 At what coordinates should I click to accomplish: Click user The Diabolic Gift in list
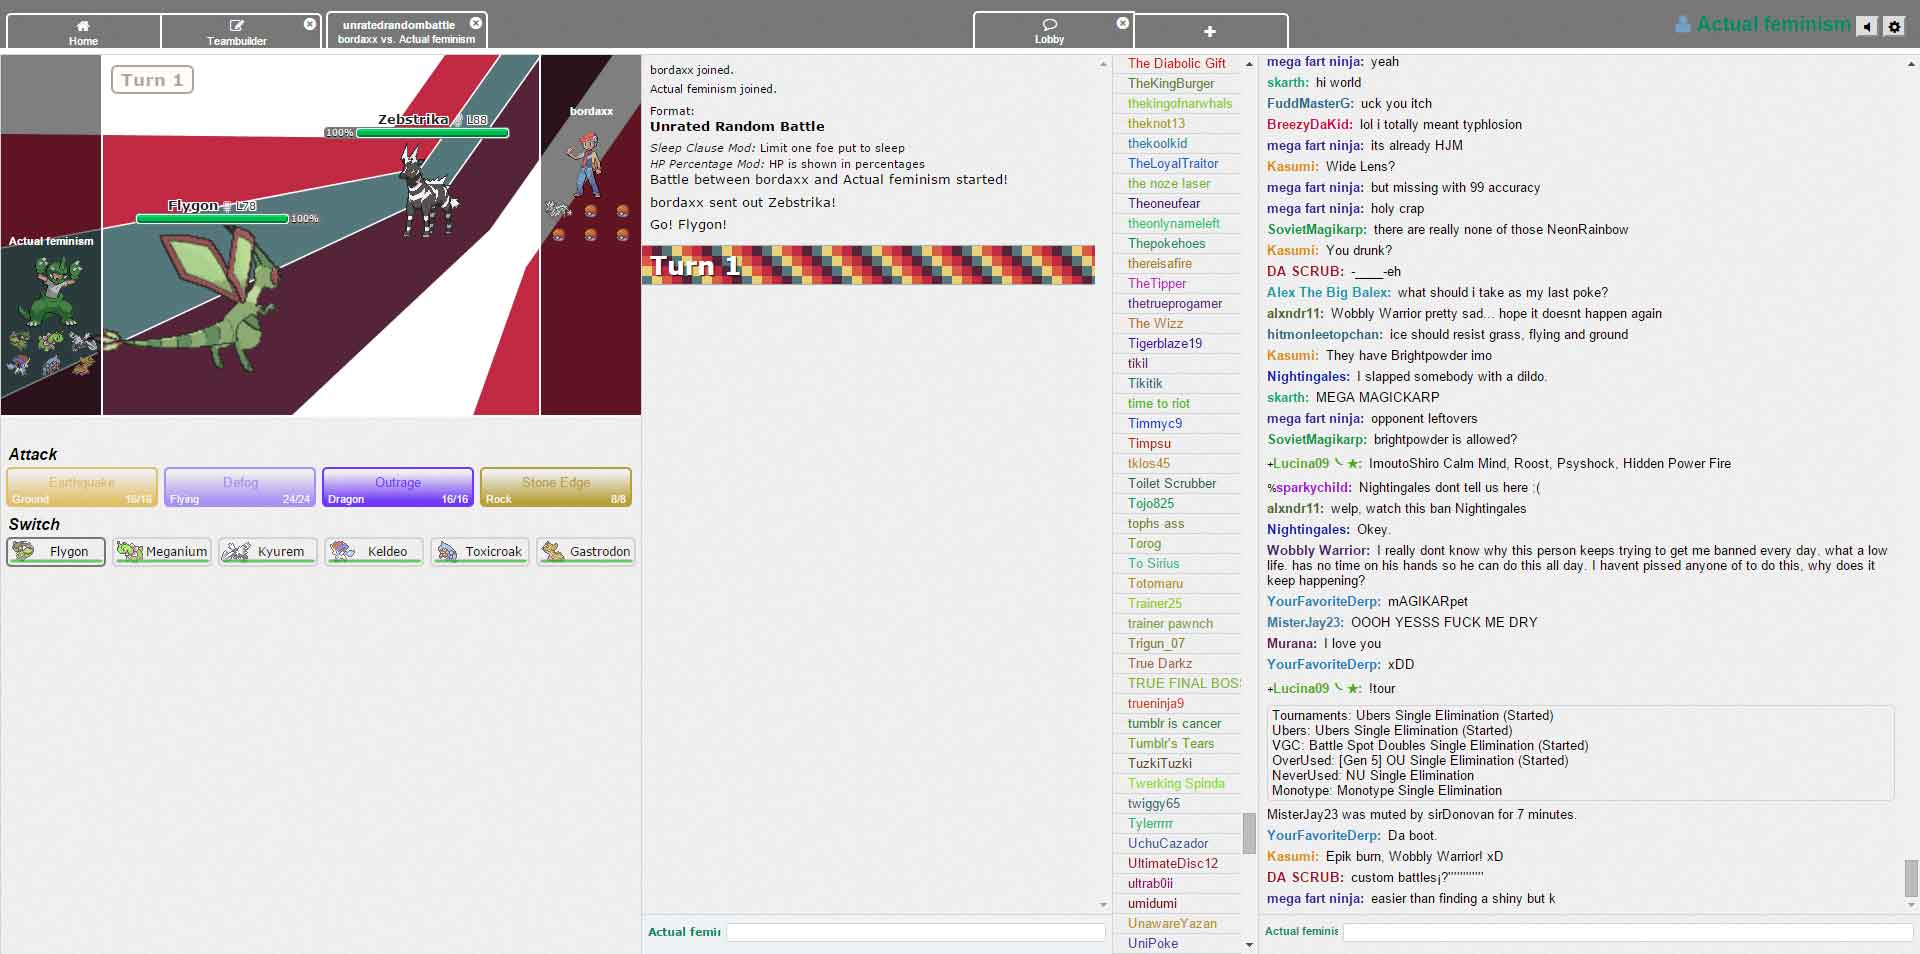pyautogui.click(x=1177, y=63)
